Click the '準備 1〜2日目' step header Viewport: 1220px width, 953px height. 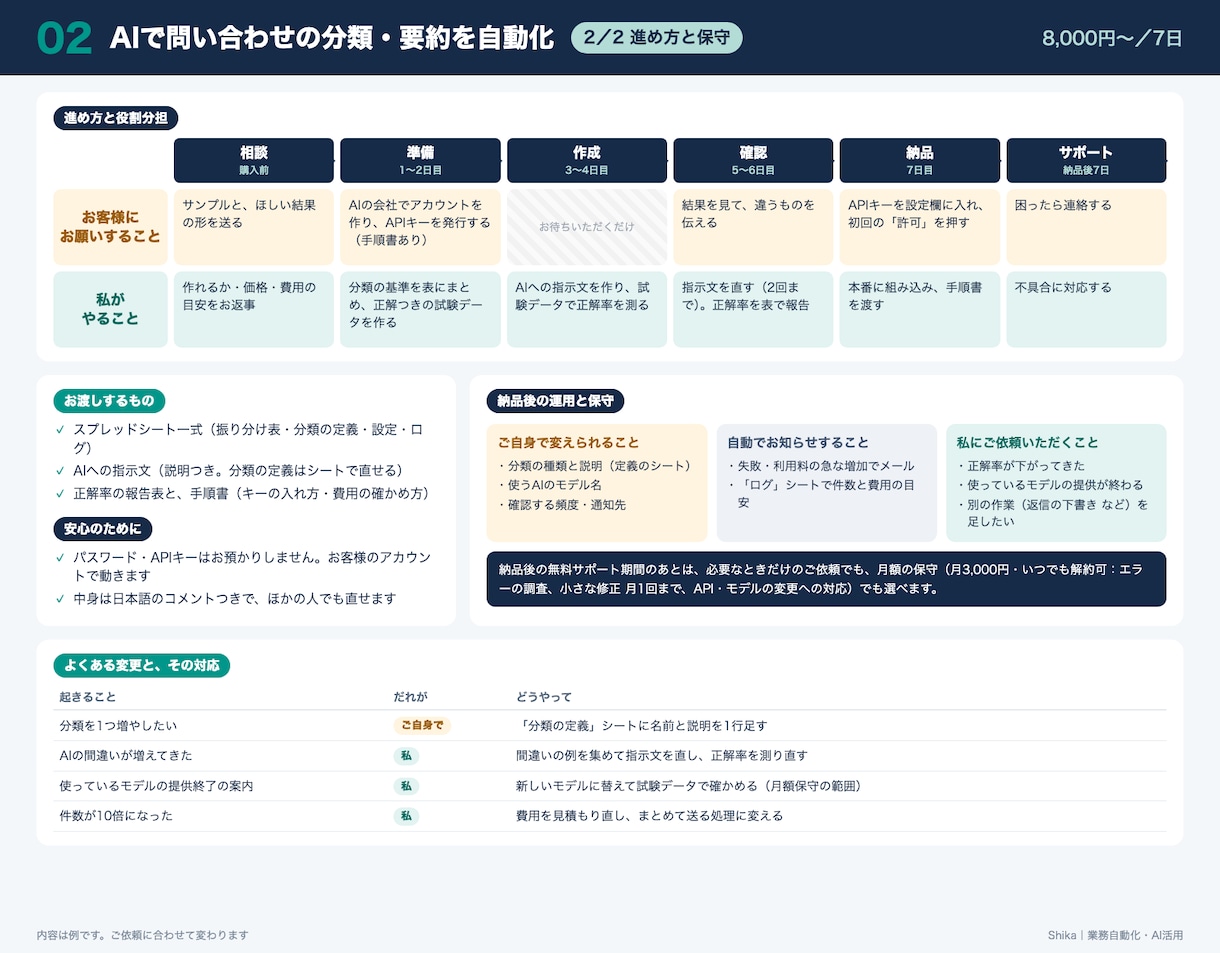click(420, 160)
